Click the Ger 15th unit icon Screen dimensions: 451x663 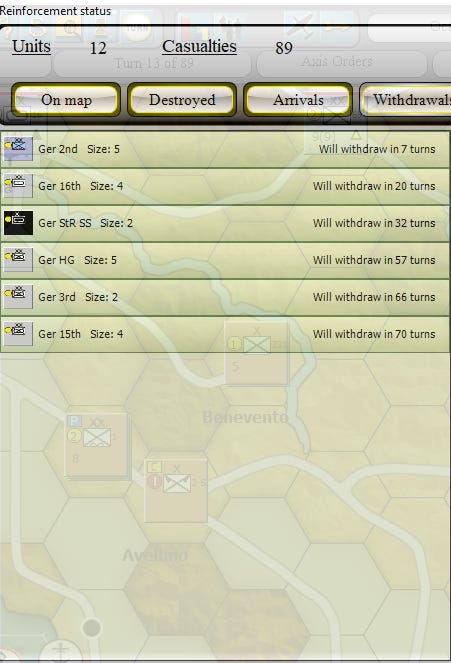[18, 334]
